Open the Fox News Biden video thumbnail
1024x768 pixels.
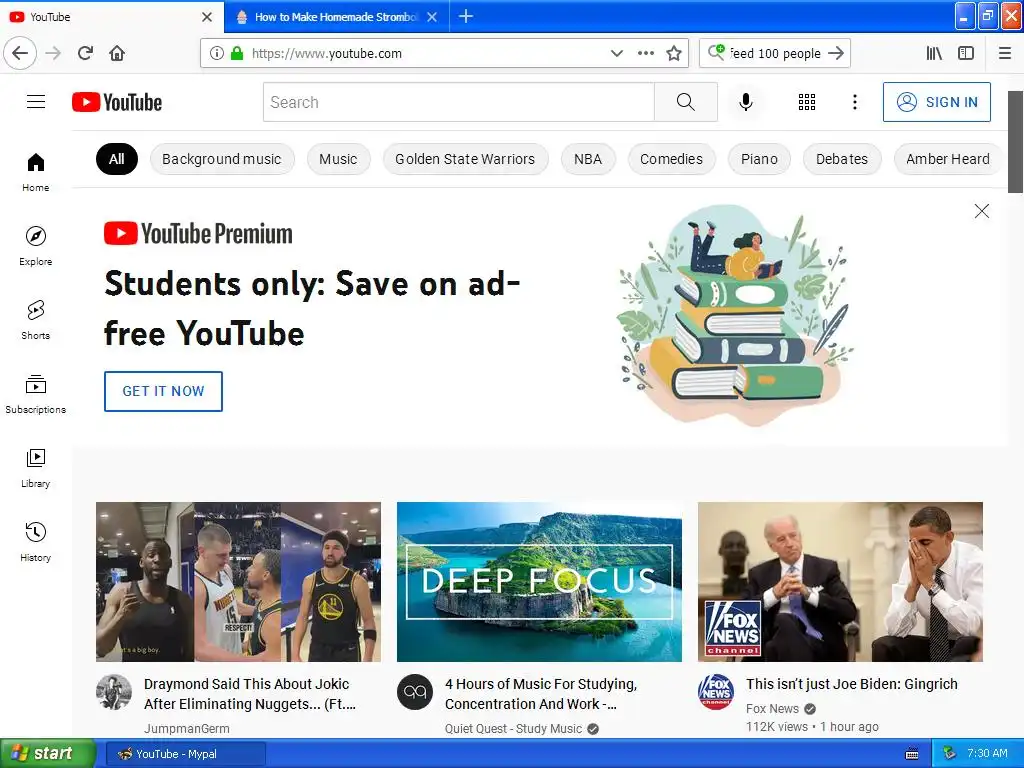840,582
